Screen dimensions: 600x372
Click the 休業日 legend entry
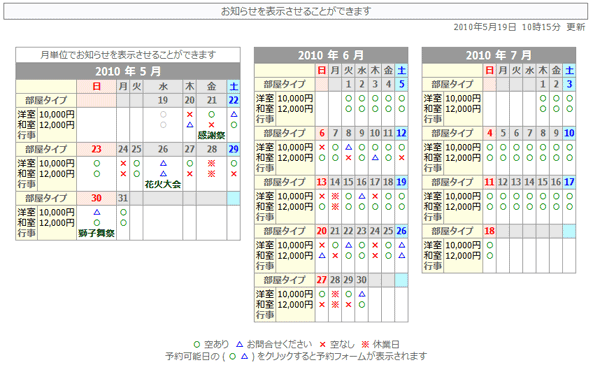[x=380, y=344]
